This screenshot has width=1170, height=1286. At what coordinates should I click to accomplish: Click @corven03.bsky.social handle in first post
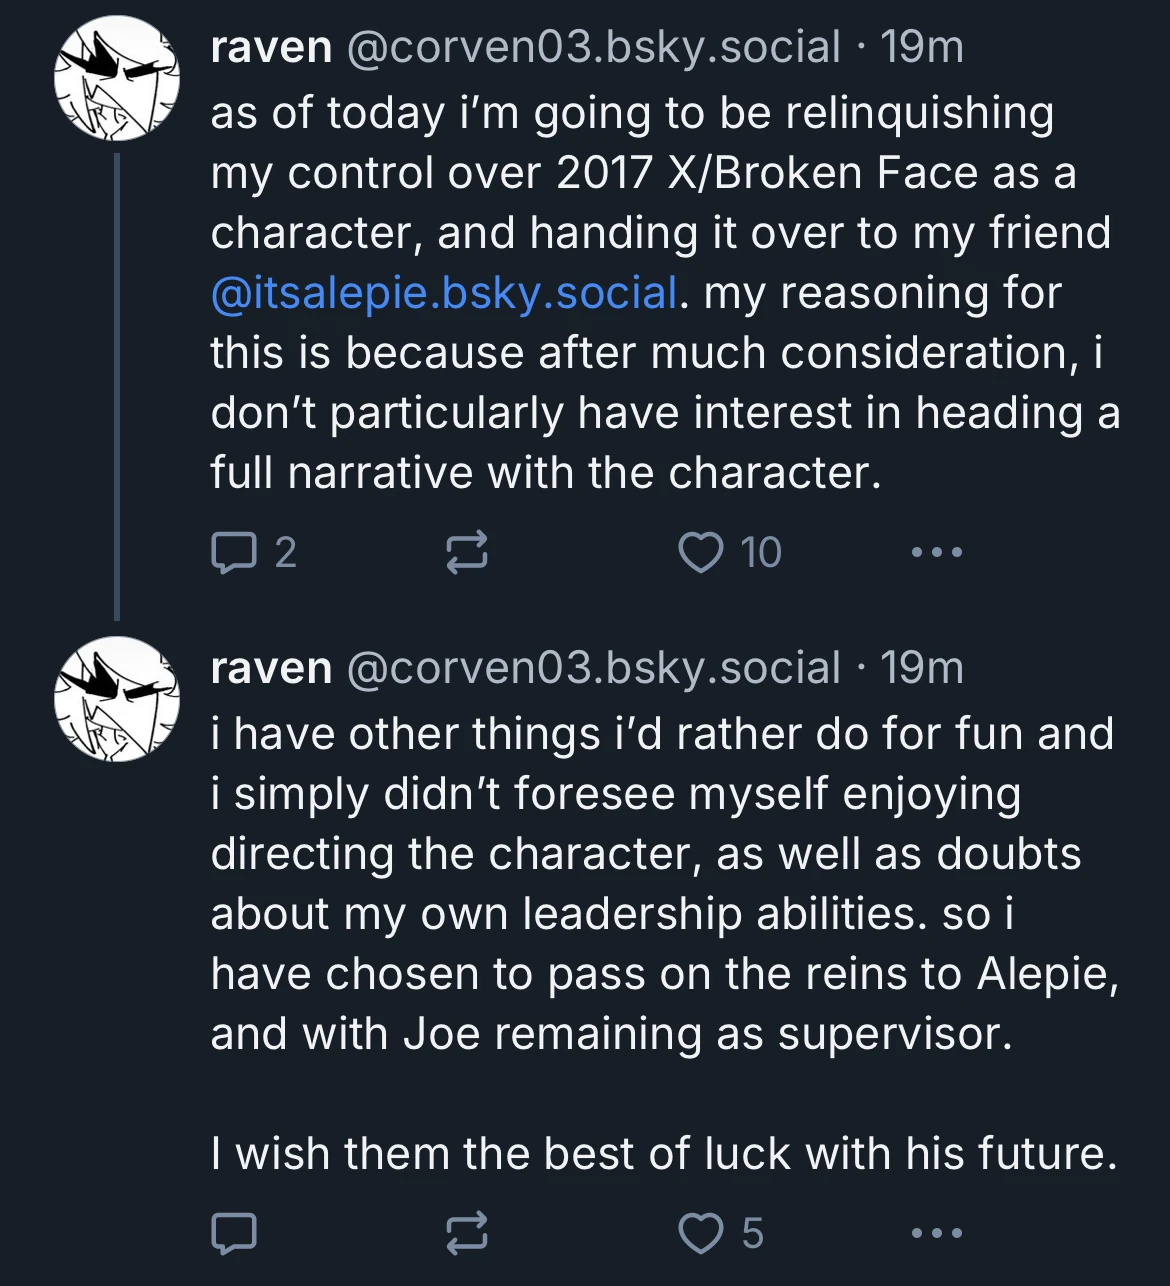point(593,47)
